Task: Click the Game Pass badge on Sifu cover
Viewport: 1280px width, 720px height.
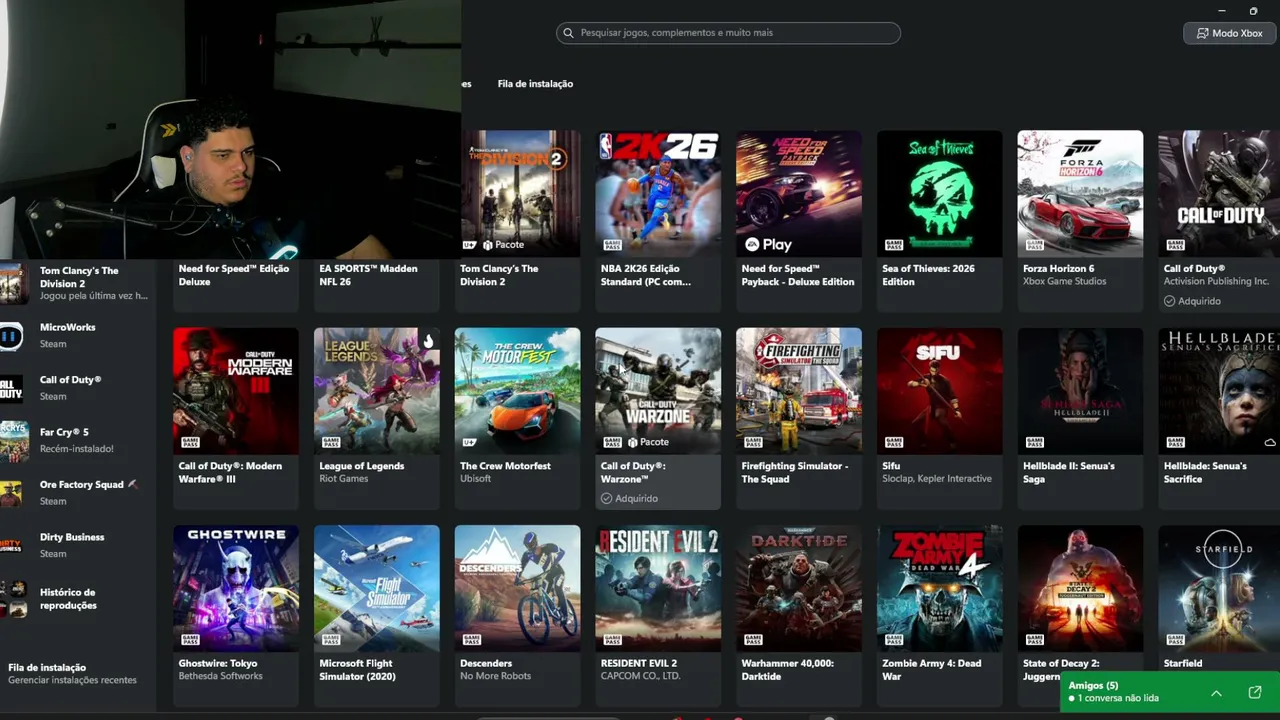Action: pos(893,442)
